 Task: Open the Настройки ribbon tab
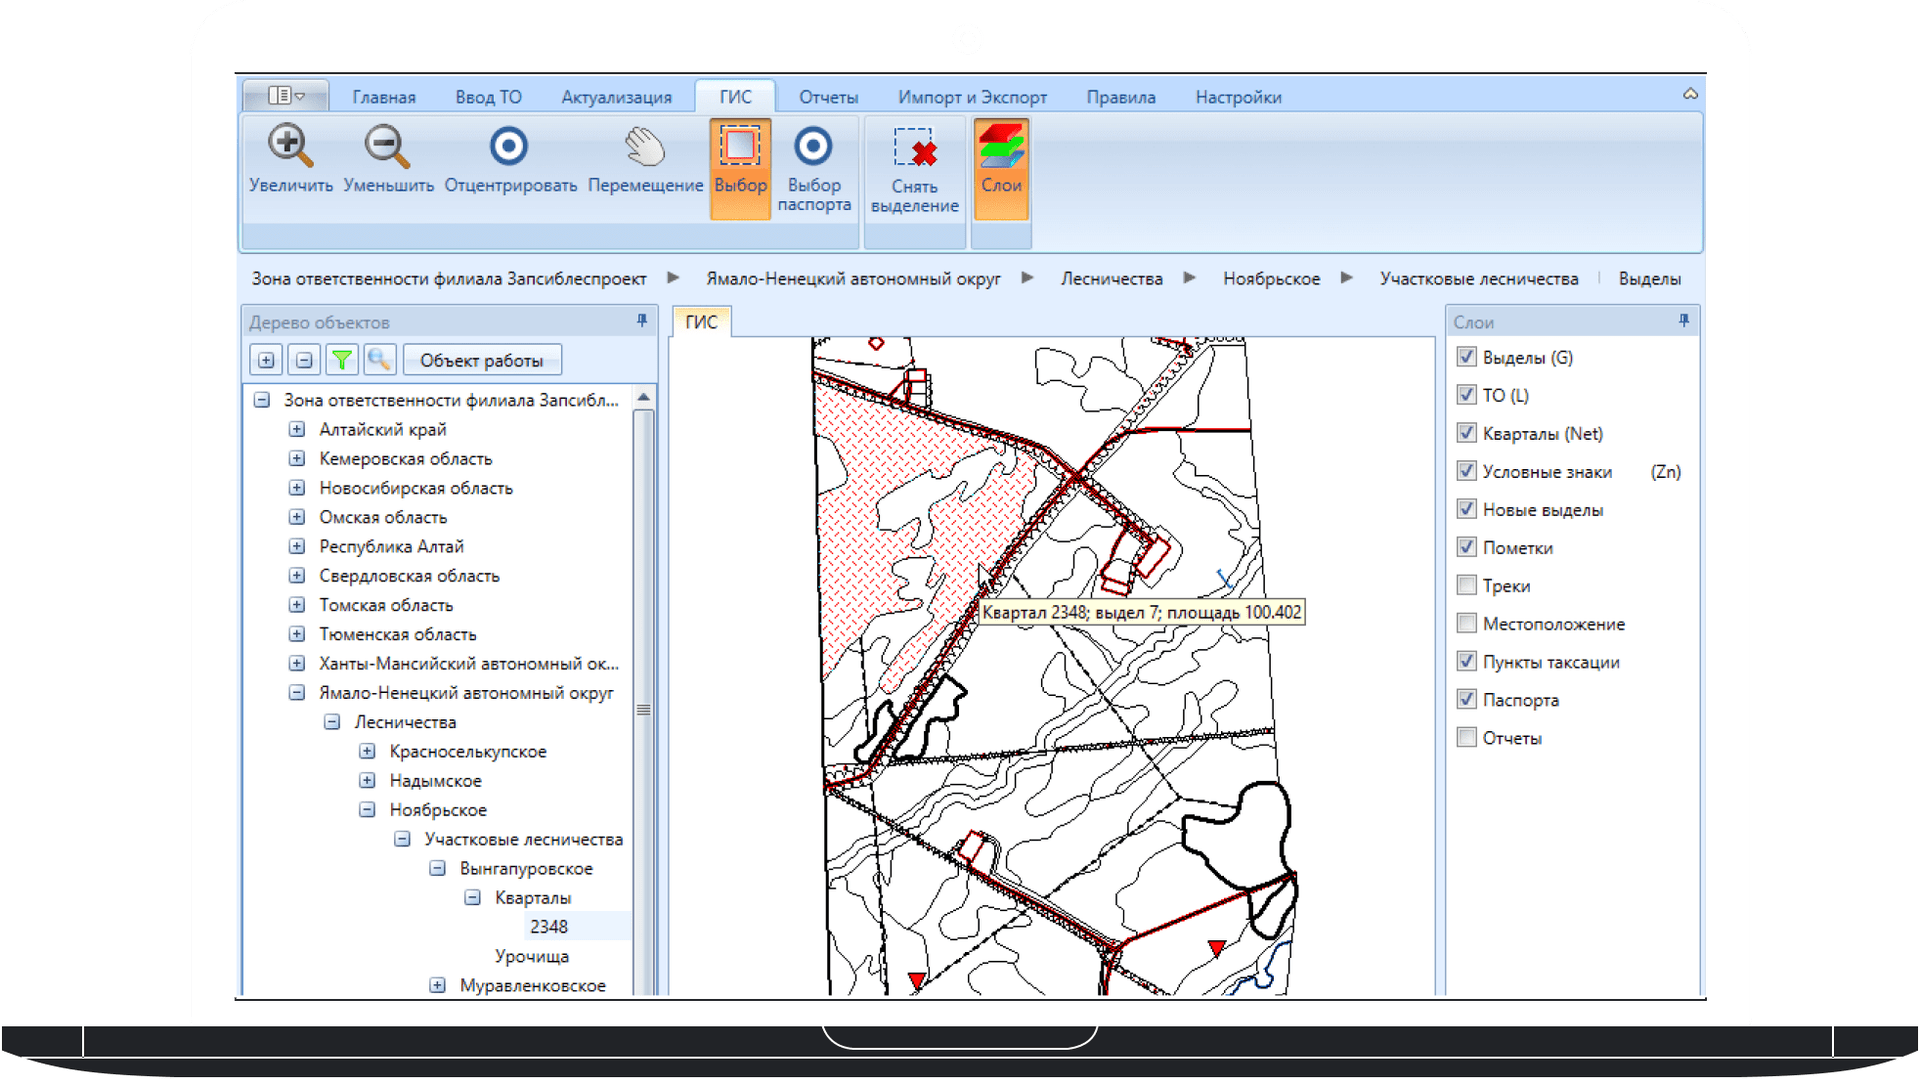(x=1238, y=97)
